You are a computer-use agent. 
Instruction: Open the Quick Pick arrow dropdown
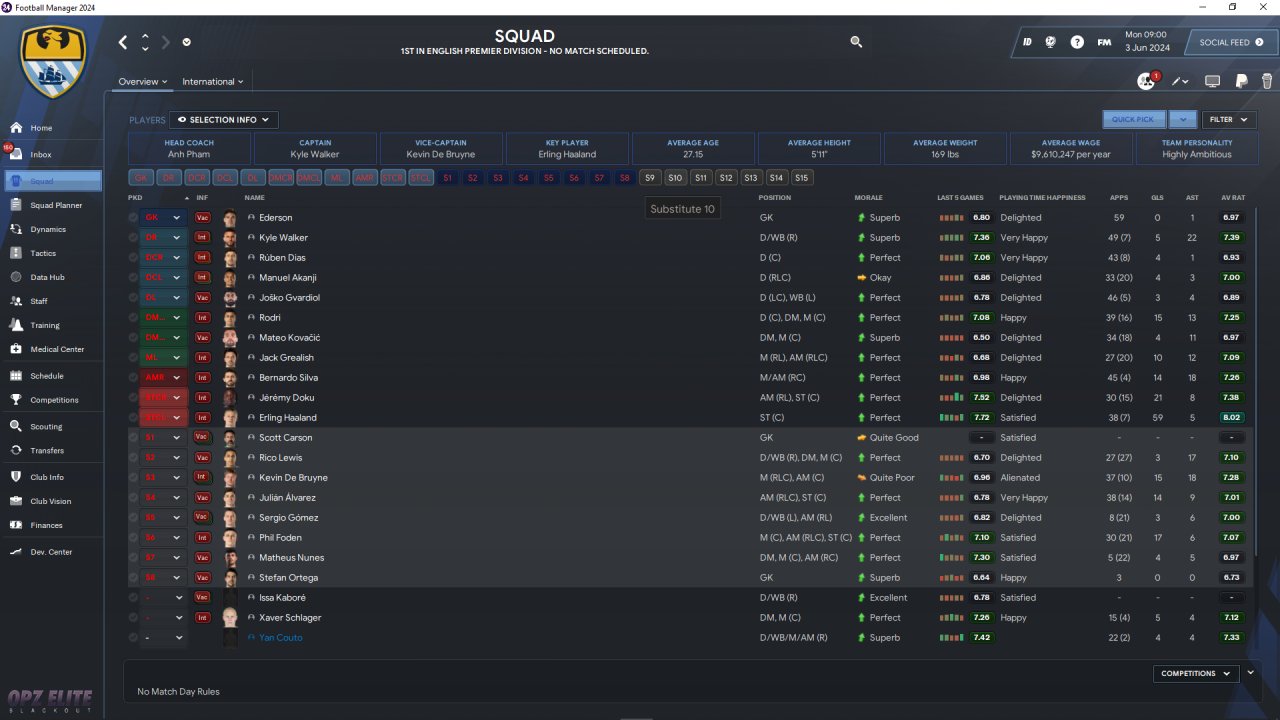1182,119
